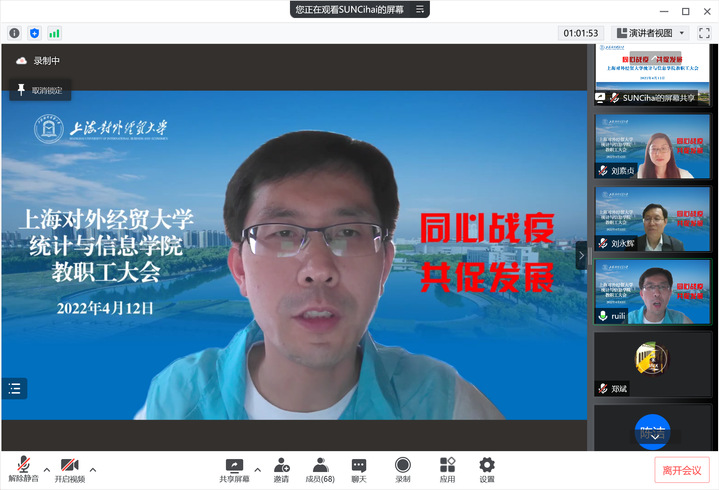Enter full screen with the top-right icon
719x490 pixels.
pyautogui.click(x=704, y=33)
